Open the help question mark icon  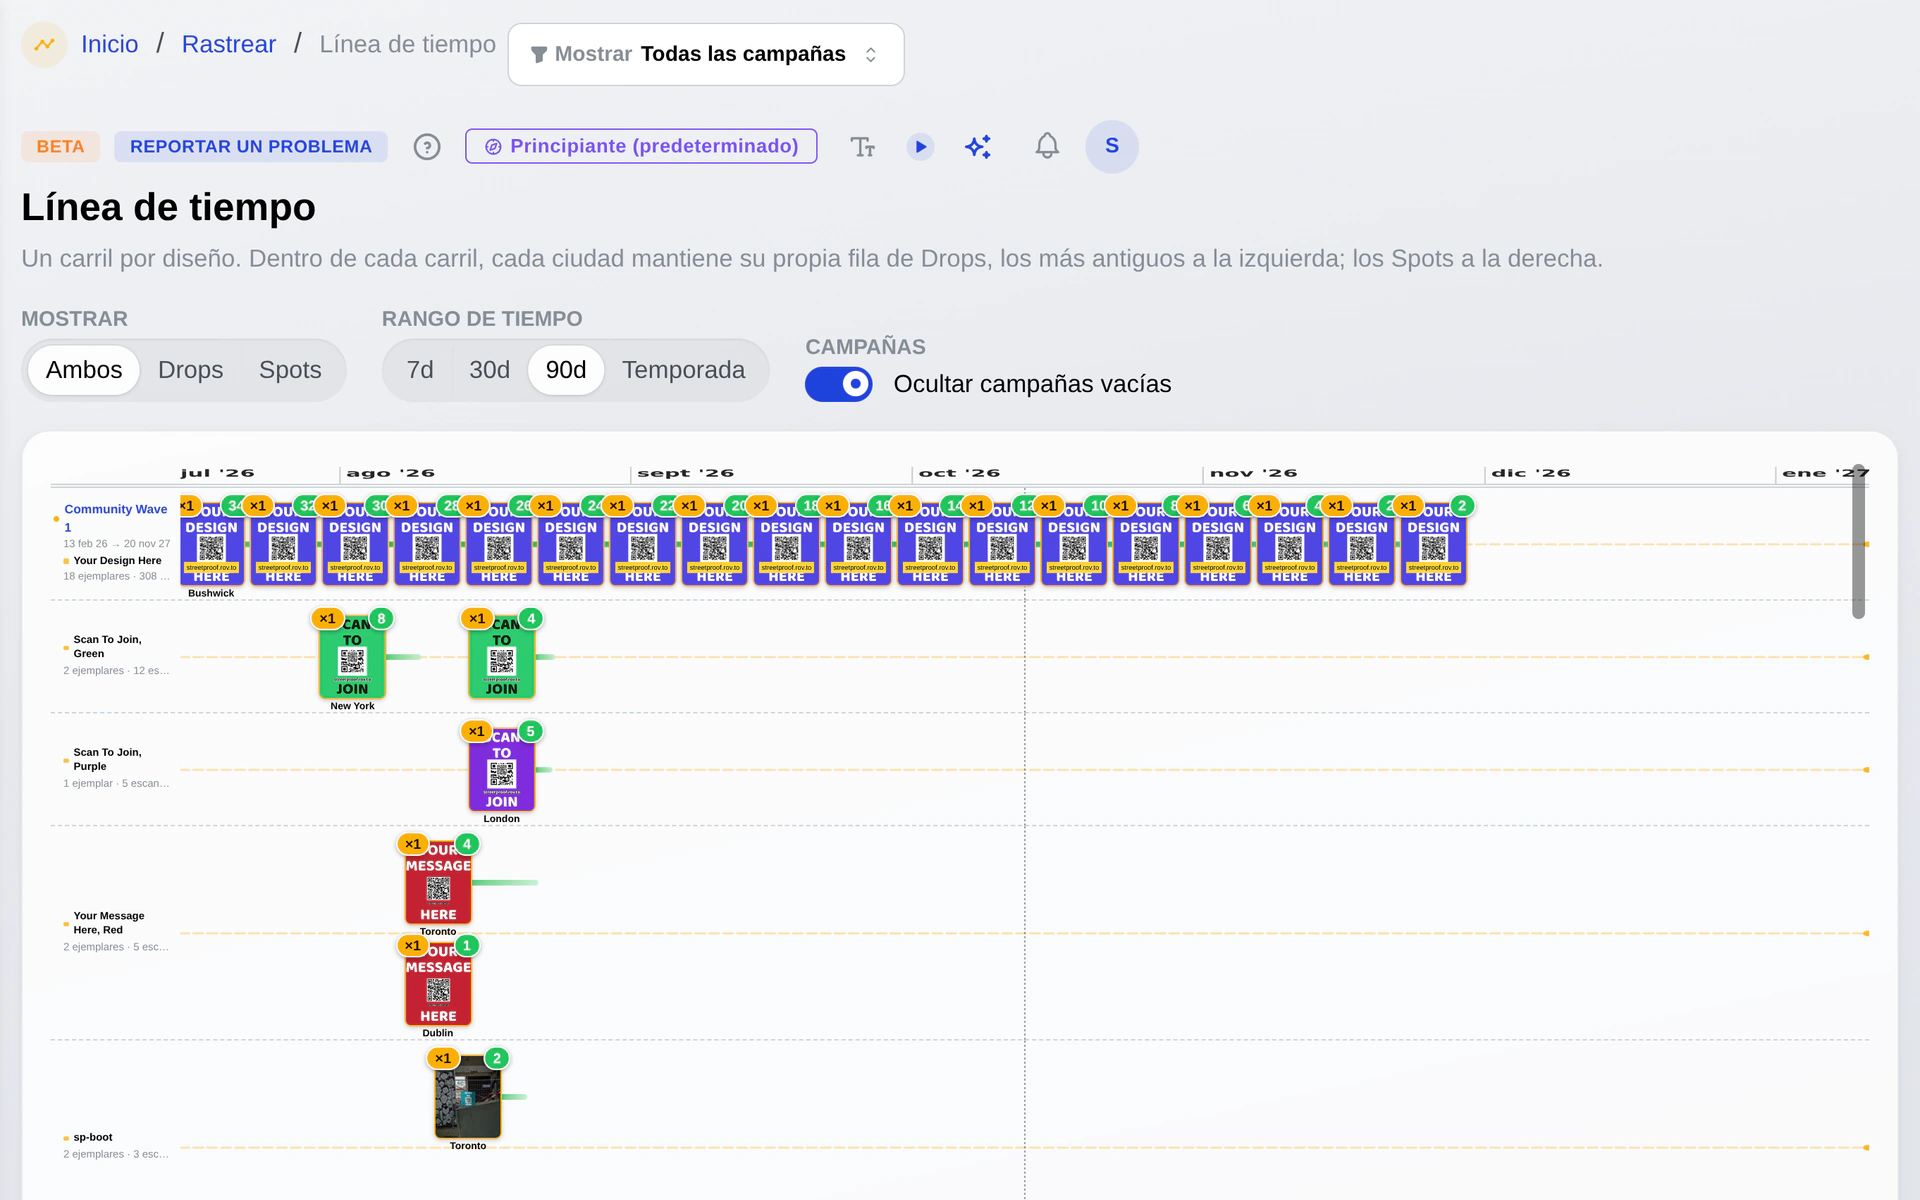[x=427, y=147]
